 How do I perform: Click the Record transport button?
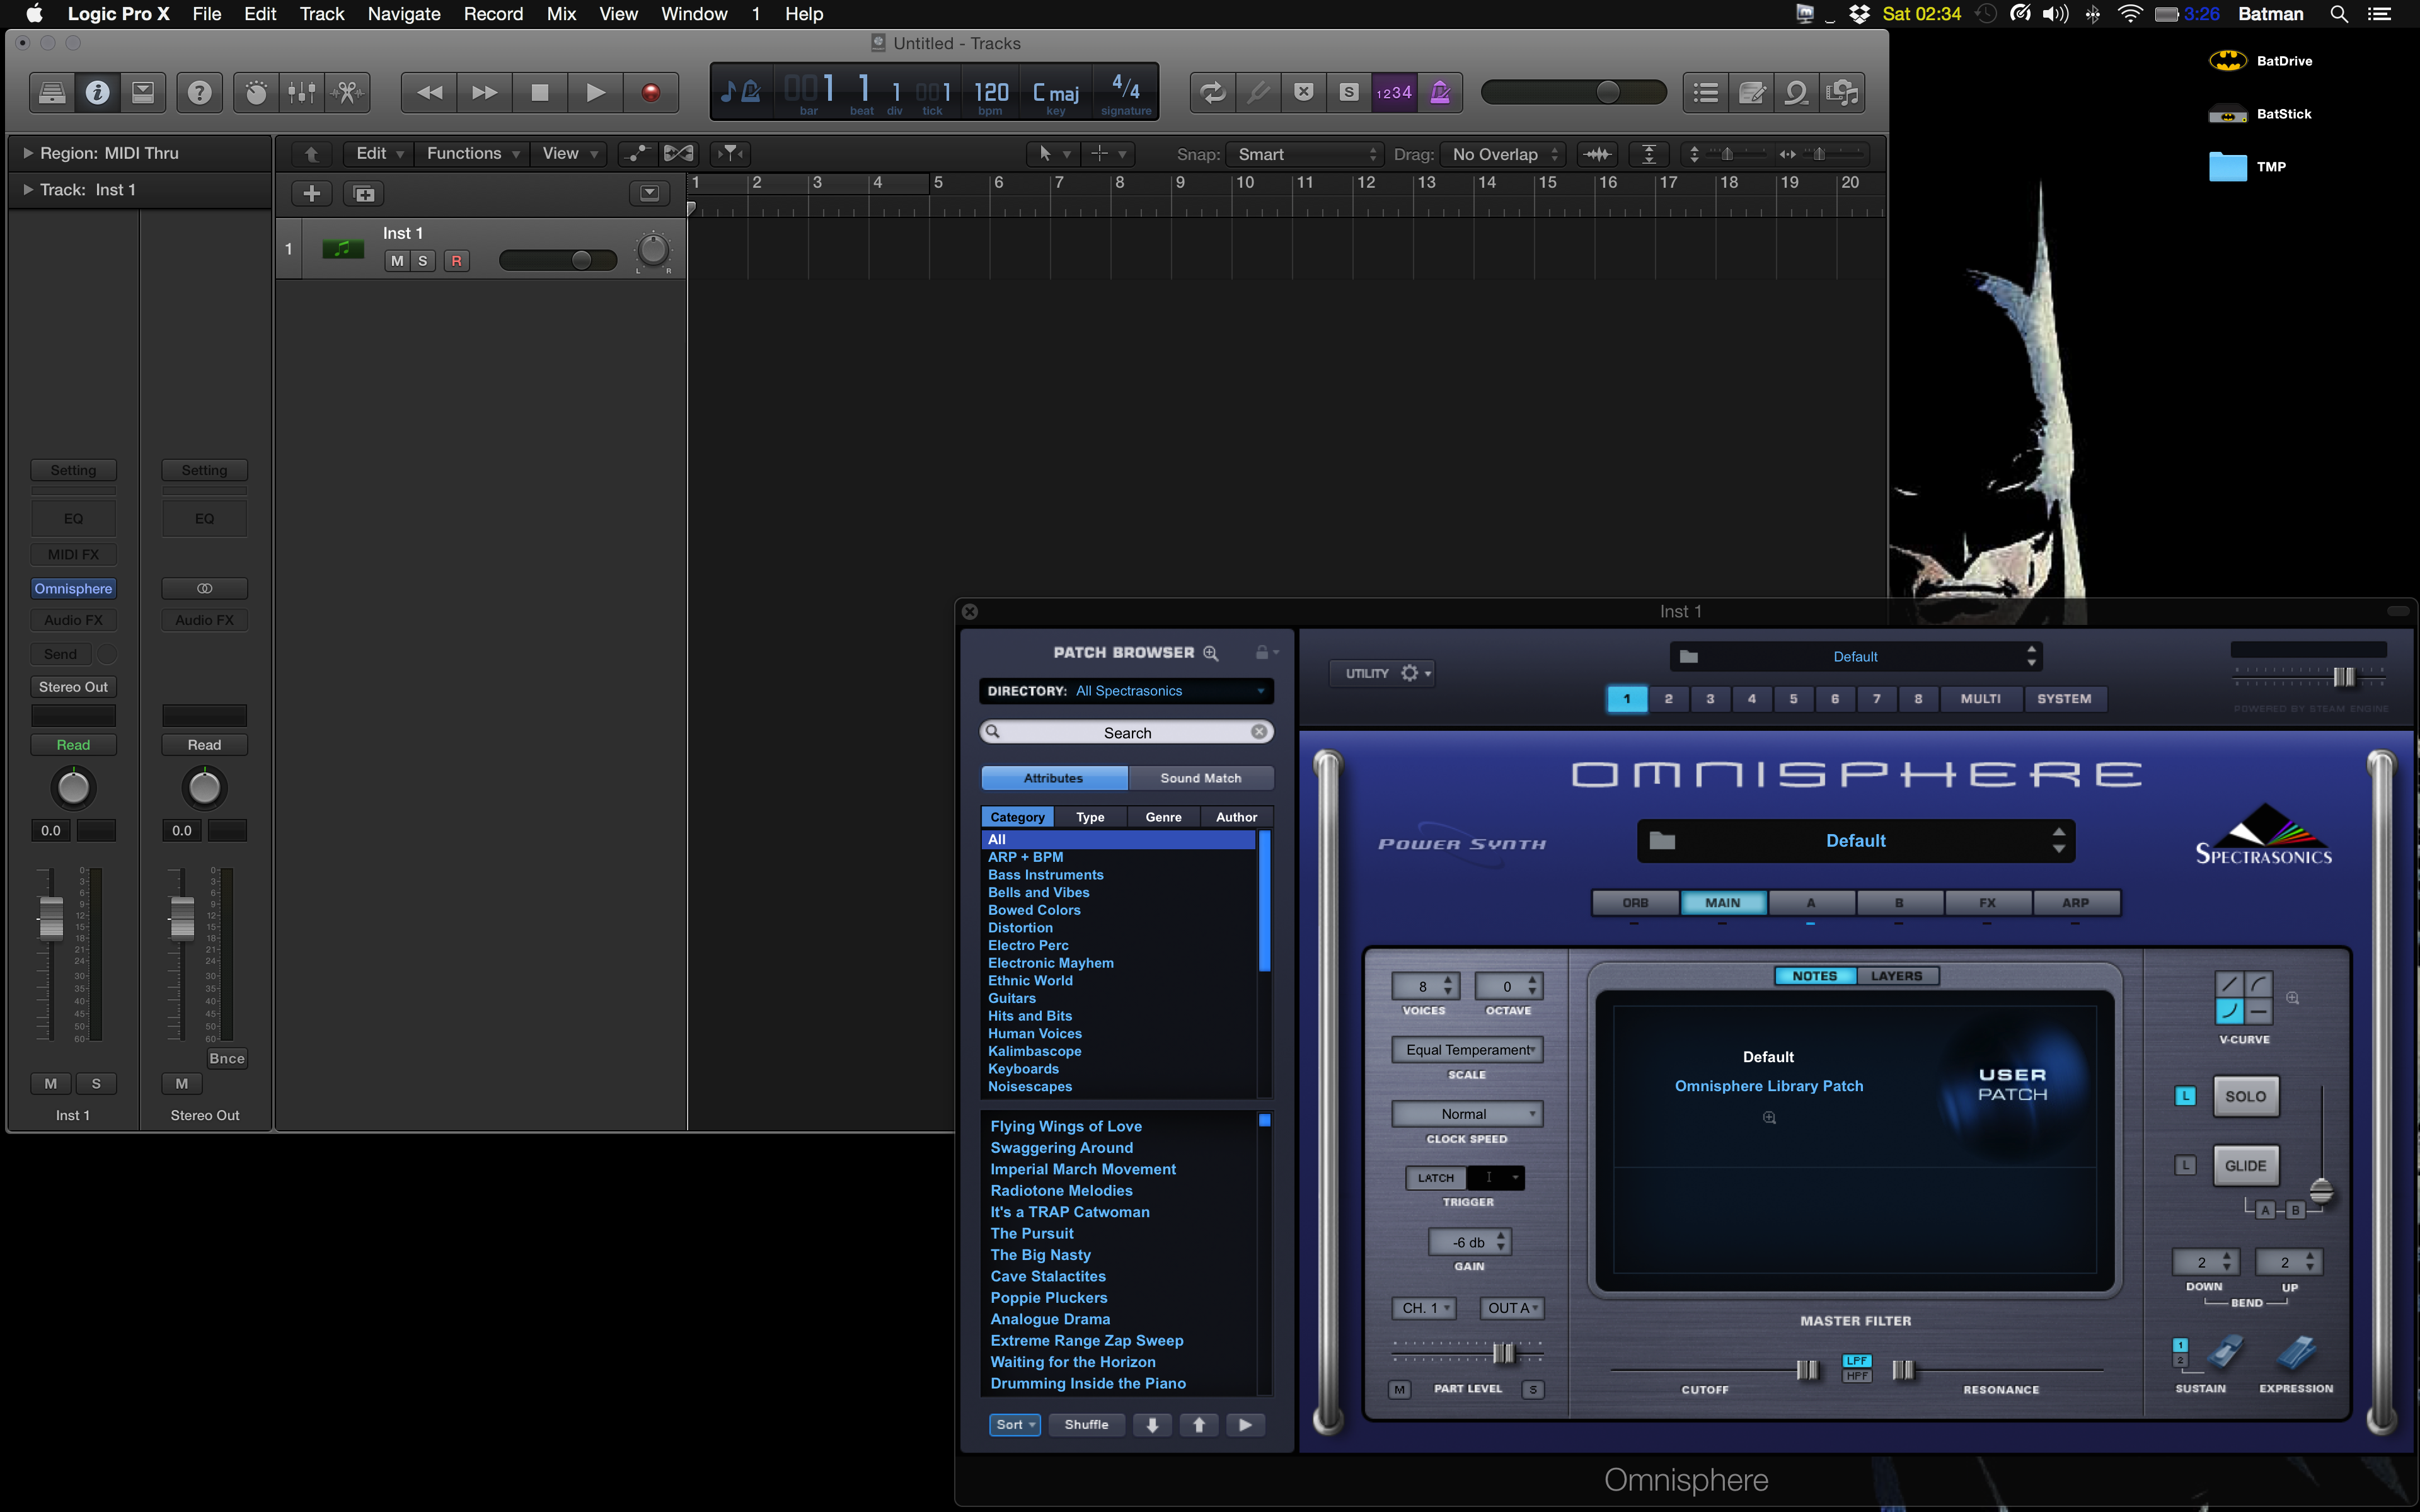[x=651, y=93]
